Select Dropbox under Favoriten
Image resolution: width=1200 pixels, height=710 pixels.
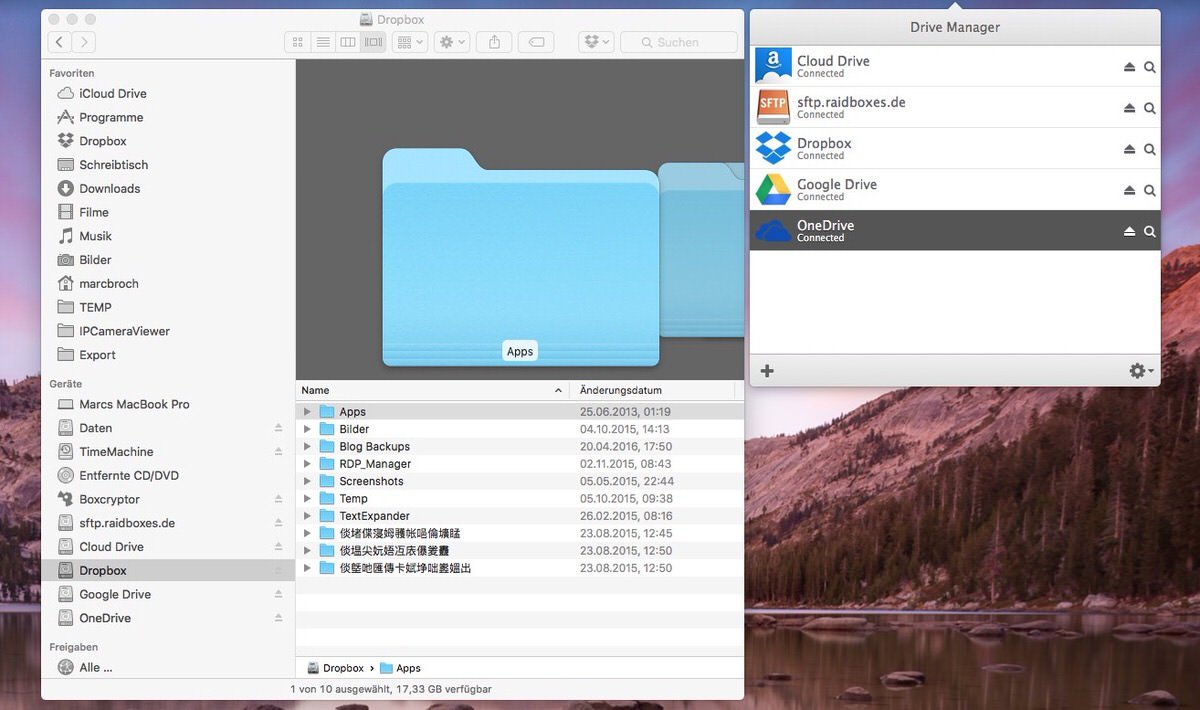[x=103, y=141]
